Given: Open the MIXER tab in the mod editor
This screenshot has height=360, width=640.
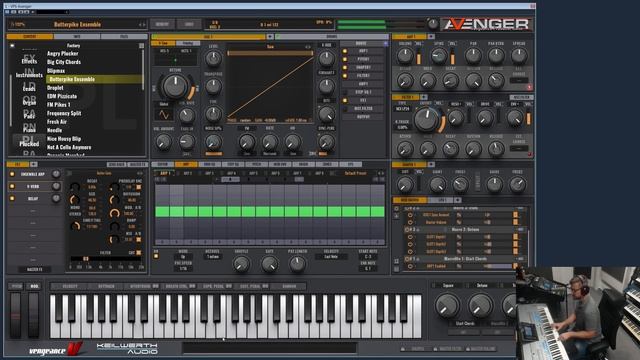Looking at the screenshot, I should pos(303,164).
